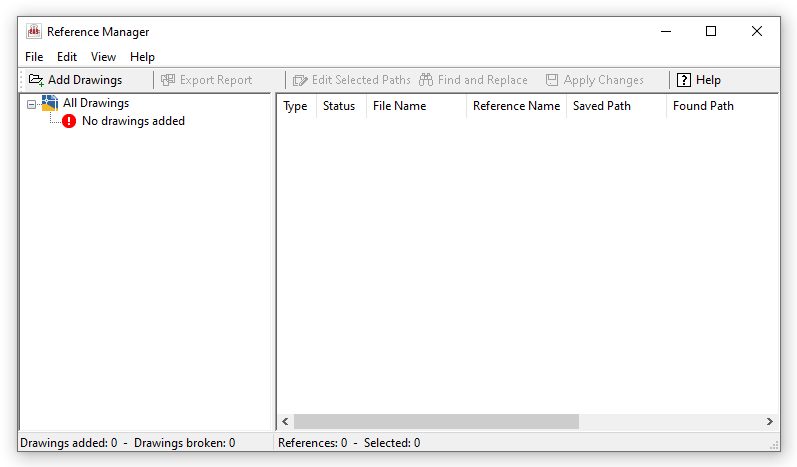Click the Help question mark icon

[684, 80]
